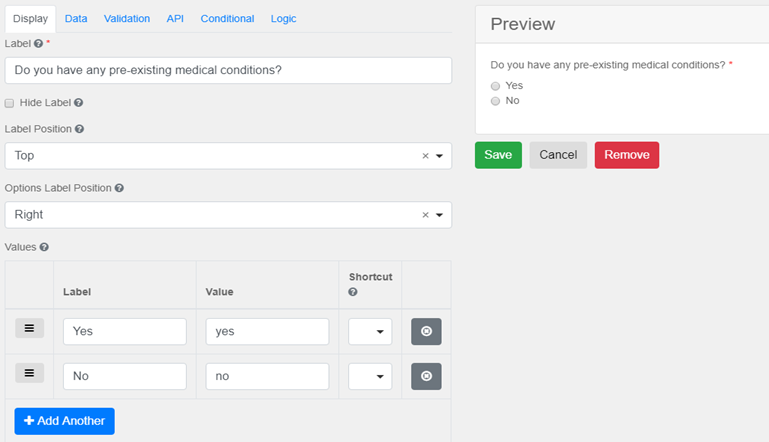Click the Add Another button
The width and height of the screenshot is (769, 442).
point(65,421)
